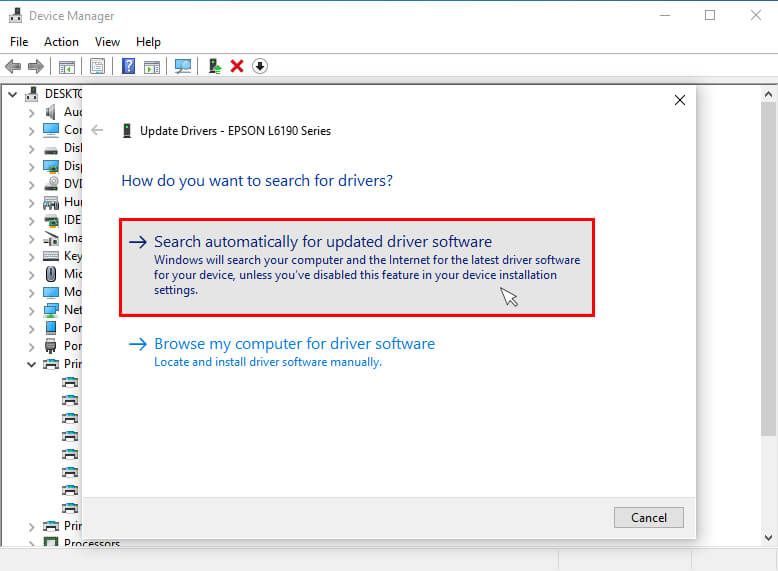Choose Search automatically for updated driver software

[322, 242]
